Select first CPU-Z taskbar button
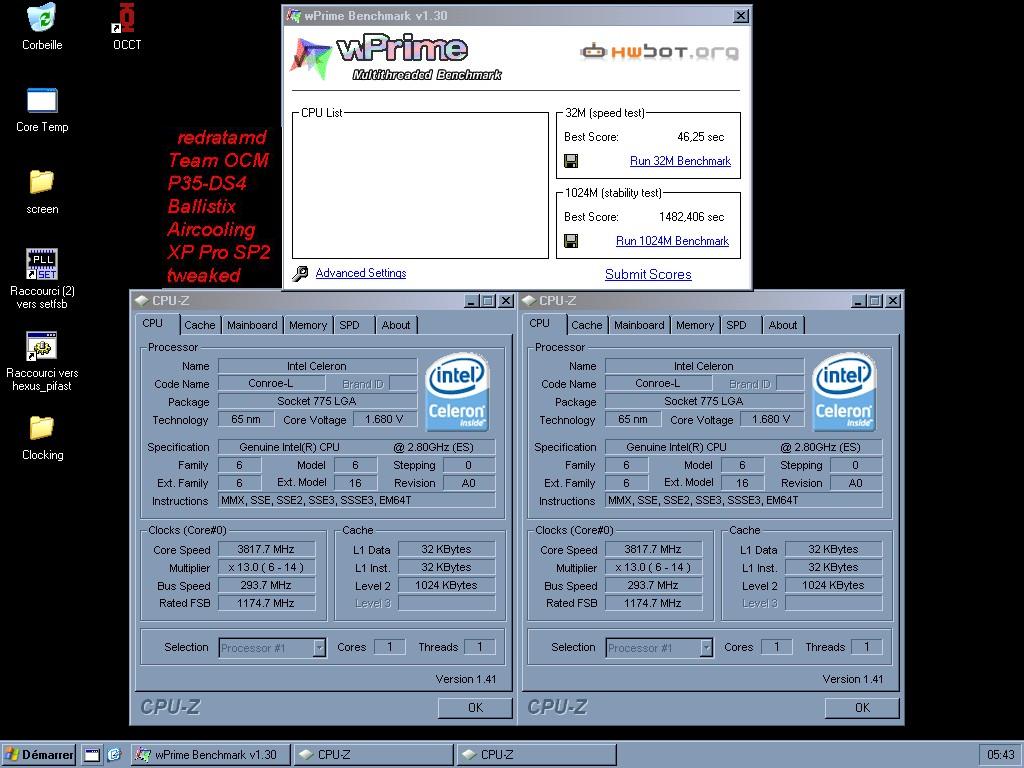This screenshot has width=1024, height=768. point(373,755)
